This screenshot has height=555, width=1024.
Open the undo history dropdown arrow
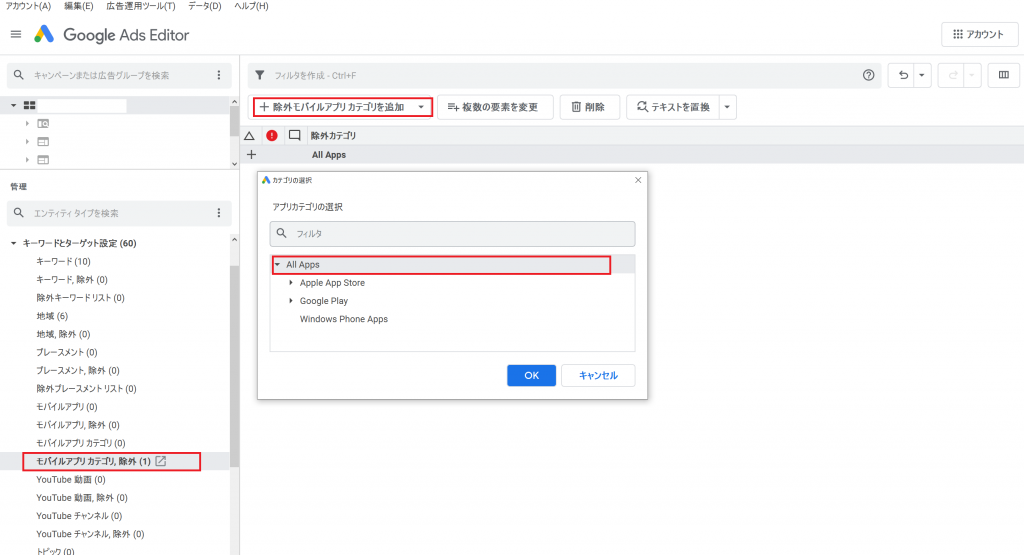point(921,75)
